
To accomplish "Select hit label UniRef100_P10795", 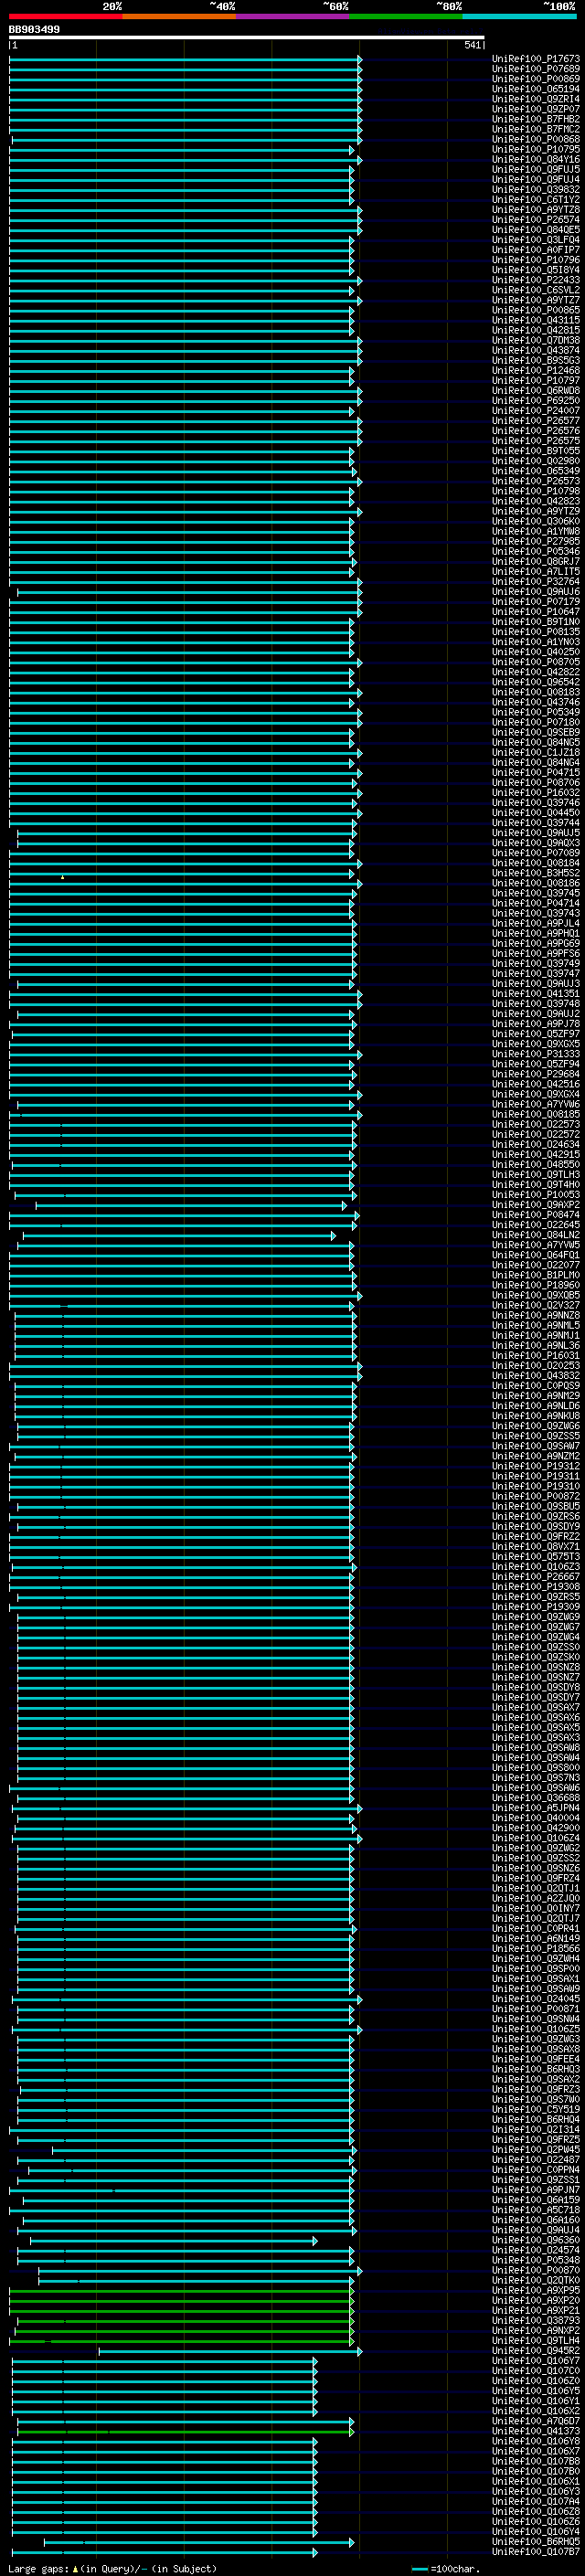I will [x=536, y=150].
